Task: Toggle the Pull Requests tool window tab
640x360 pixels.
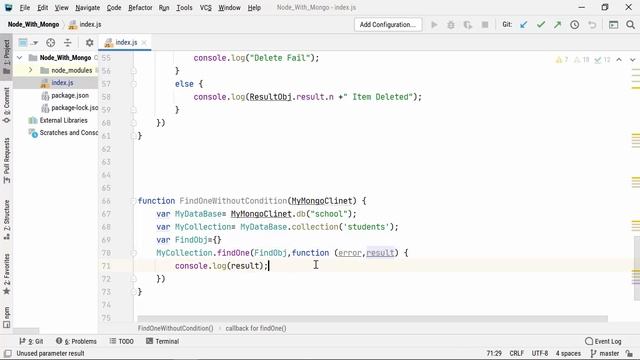Action: tap(7, 160)
